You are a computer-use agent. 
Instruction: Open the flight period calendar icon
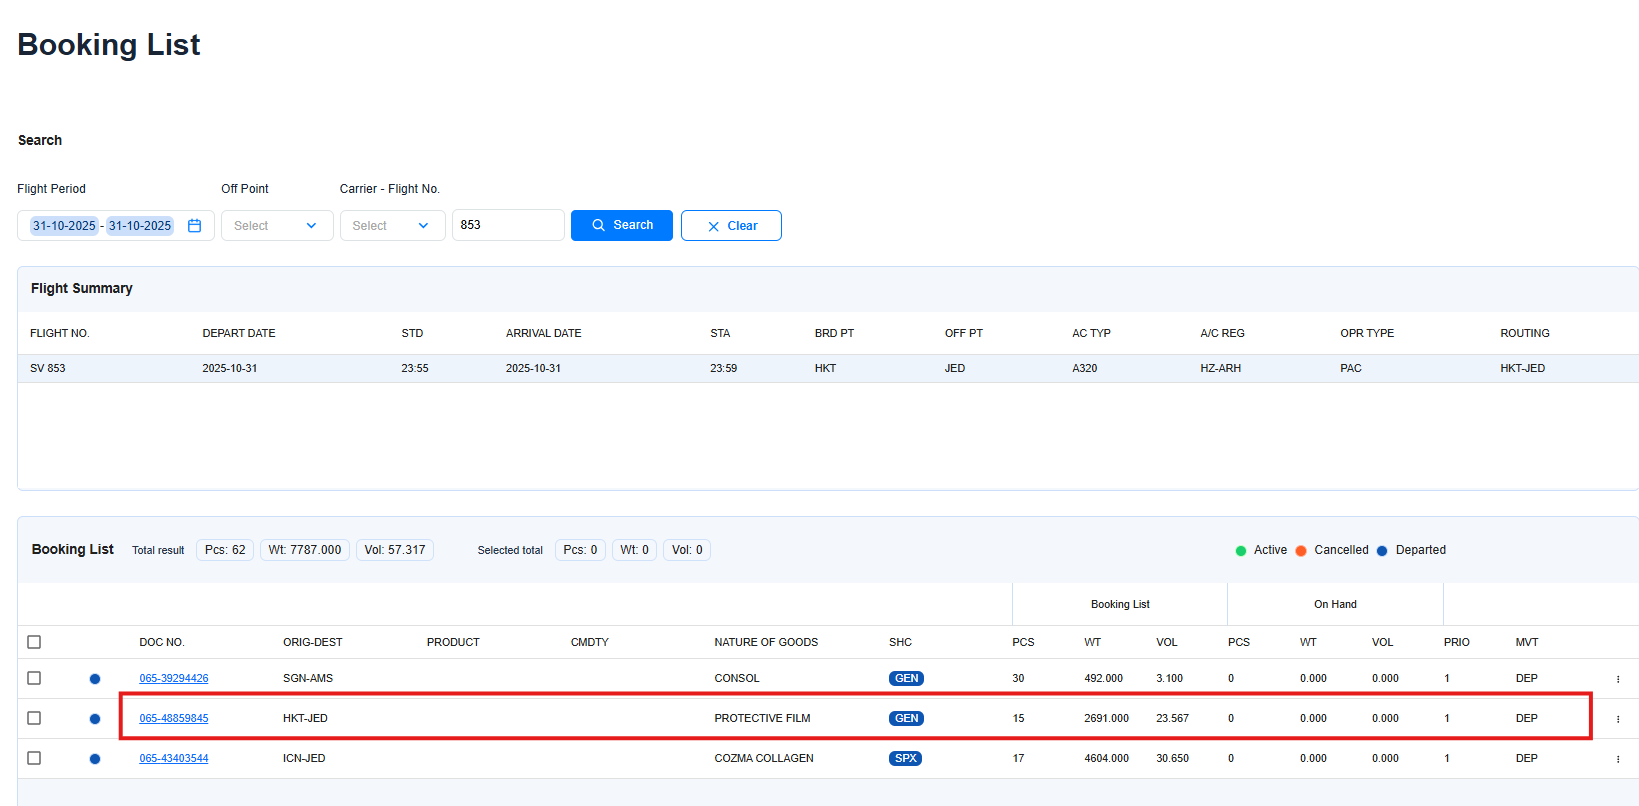(x=195, y=226)
